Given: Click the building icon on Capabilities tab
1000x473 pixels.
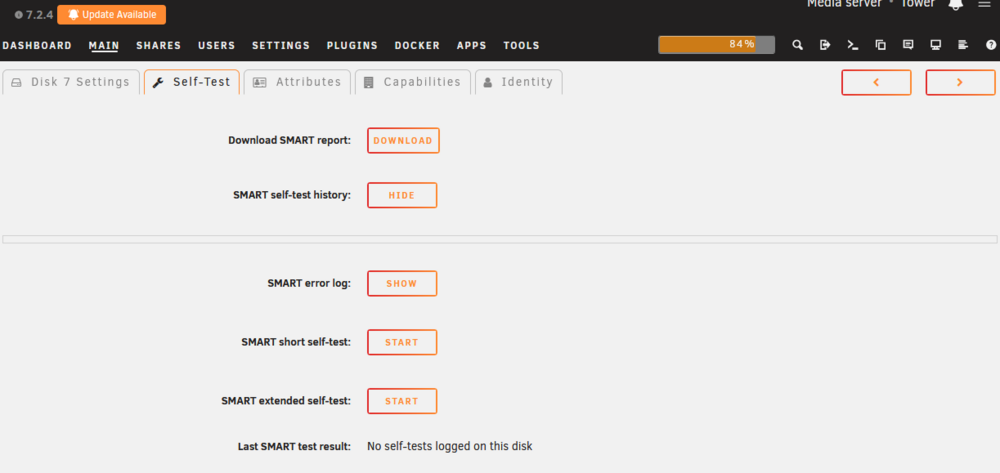Looking at the screenshot, I should pos(369,82).
